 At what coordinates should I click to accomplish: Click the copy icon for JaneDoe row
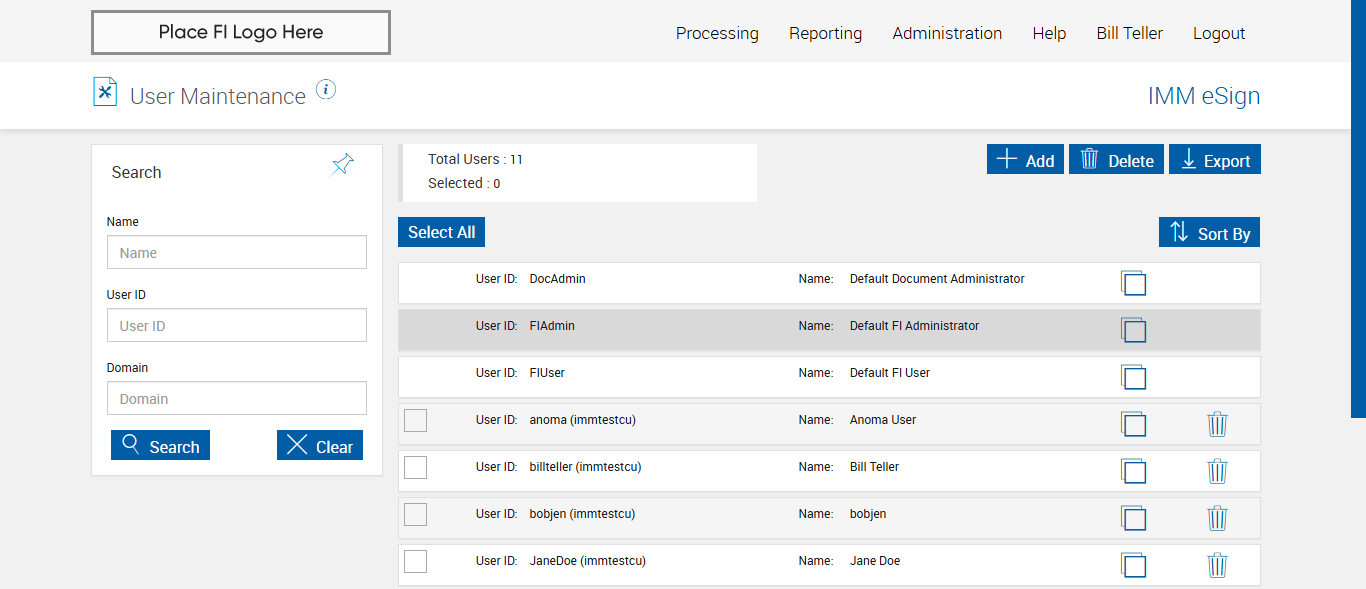[1133, 565]
